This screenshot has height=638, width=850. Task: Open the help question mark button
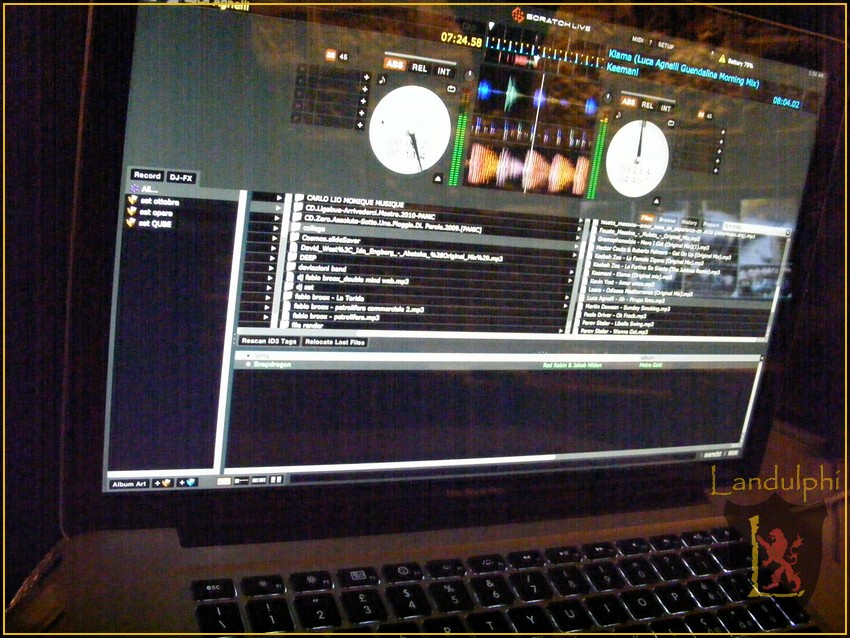(651, 42)
